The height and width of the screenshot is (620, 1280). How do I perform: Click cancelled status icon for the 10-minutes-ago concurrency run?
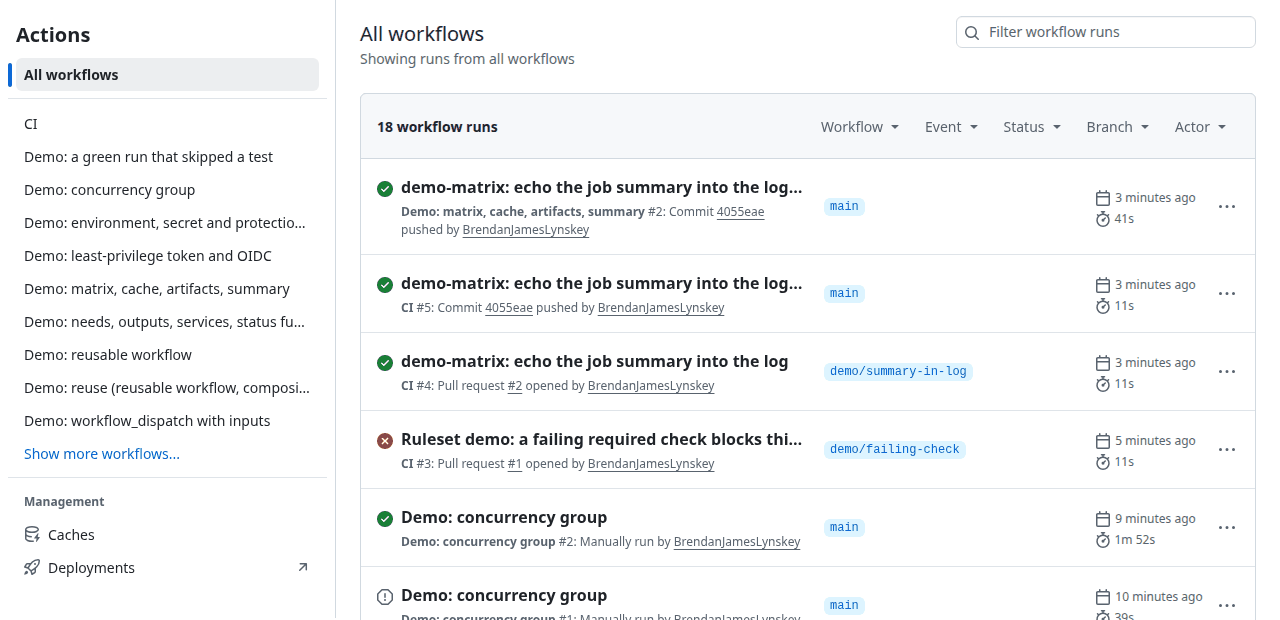click(385, 596)
